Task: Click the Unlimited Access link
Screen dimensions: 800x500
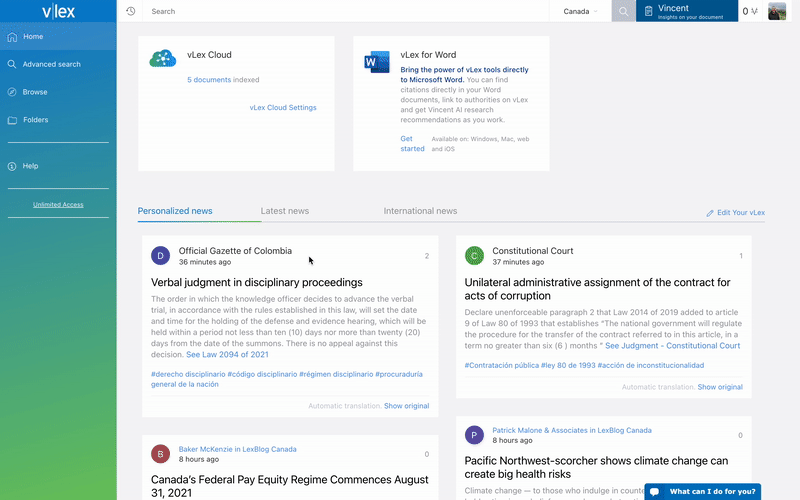Action: coord(58,205)
